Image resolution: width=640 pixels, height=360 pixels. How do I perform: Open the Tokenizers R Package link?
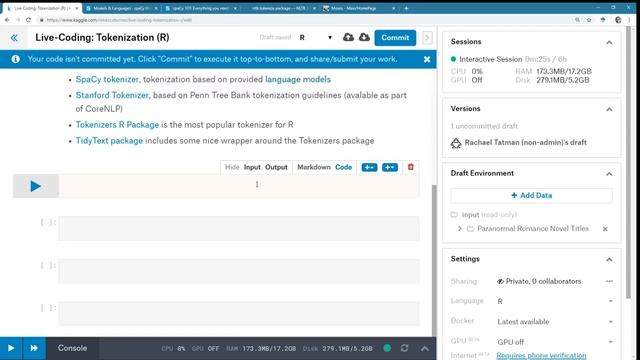pos(117,124)
